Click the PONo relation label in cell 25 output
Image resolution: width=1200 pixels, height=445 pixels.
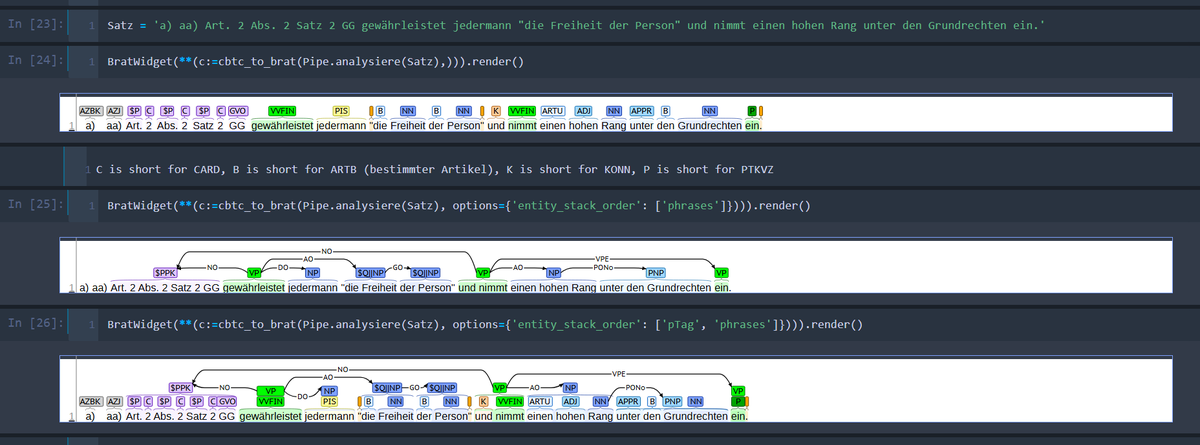(603, 267)
